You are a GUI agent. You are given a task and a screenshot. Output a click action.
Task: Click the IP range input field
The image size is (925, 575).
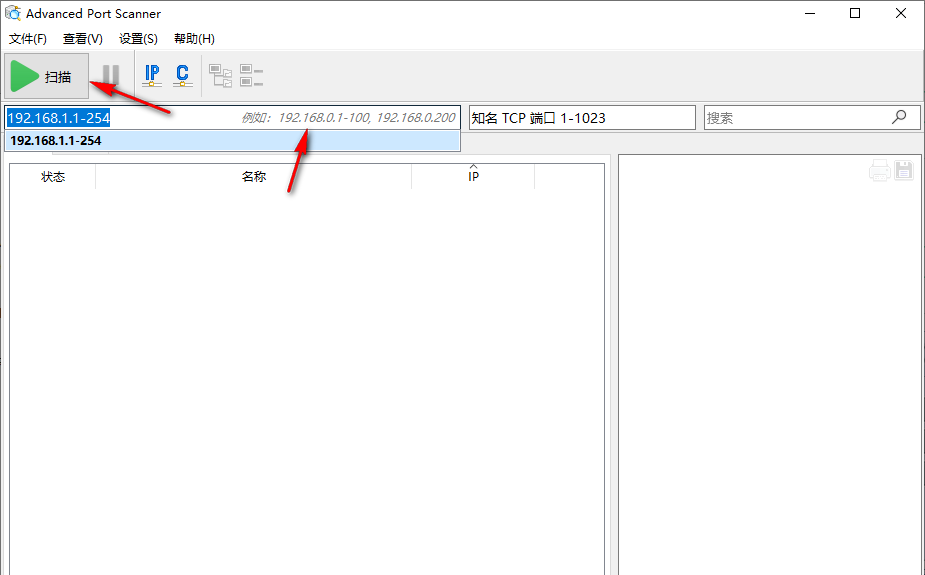point(170,118)
